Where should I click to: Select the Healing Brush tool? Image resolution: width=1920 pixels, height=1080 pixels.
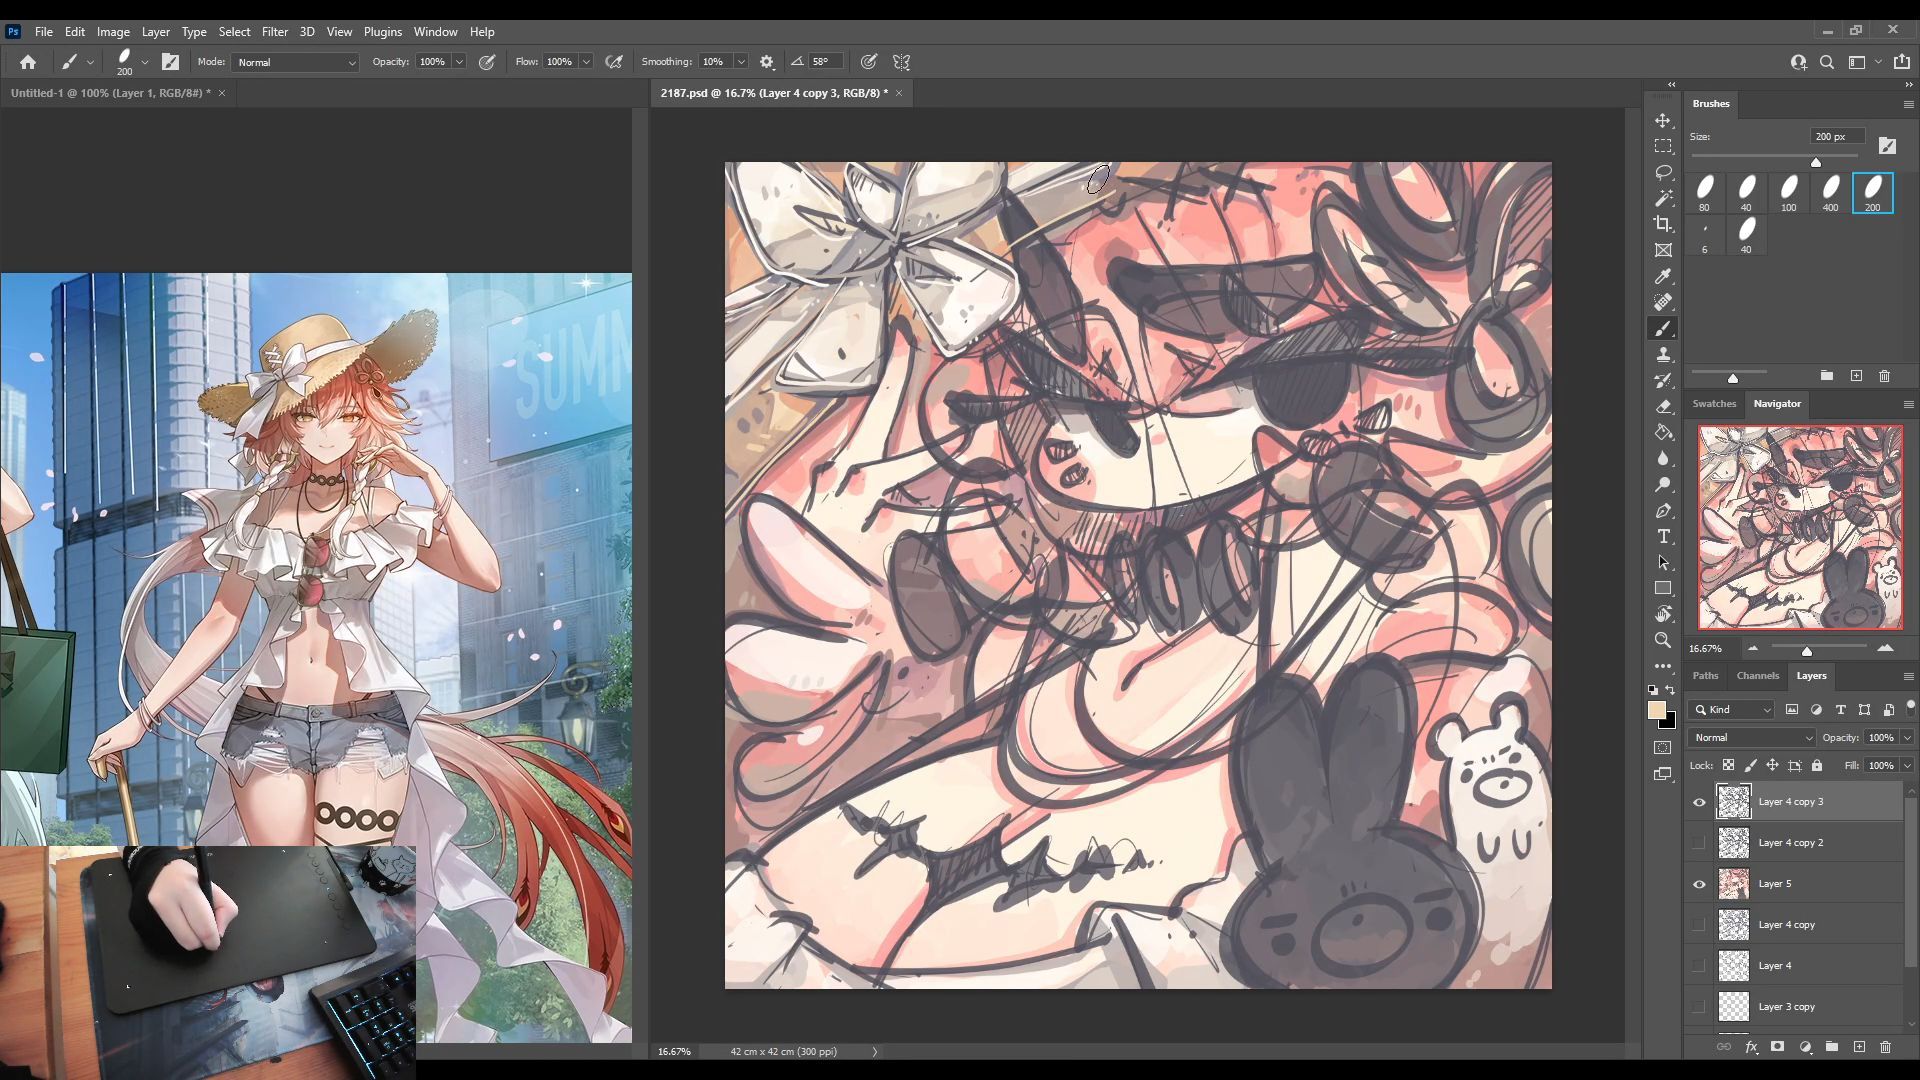[1663, 302]
